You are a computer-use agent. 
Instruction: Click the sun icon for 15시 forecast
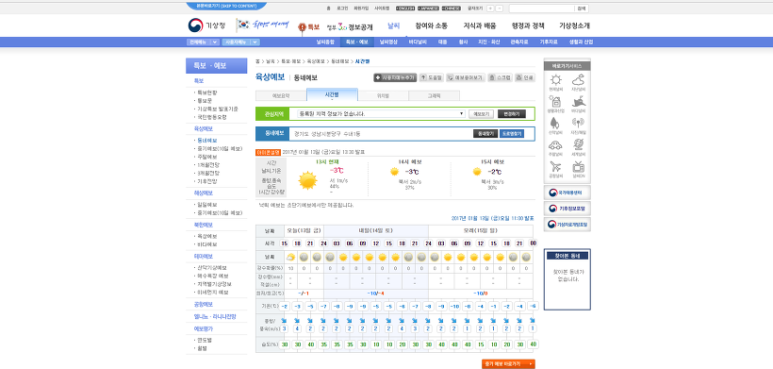(477, 172)
